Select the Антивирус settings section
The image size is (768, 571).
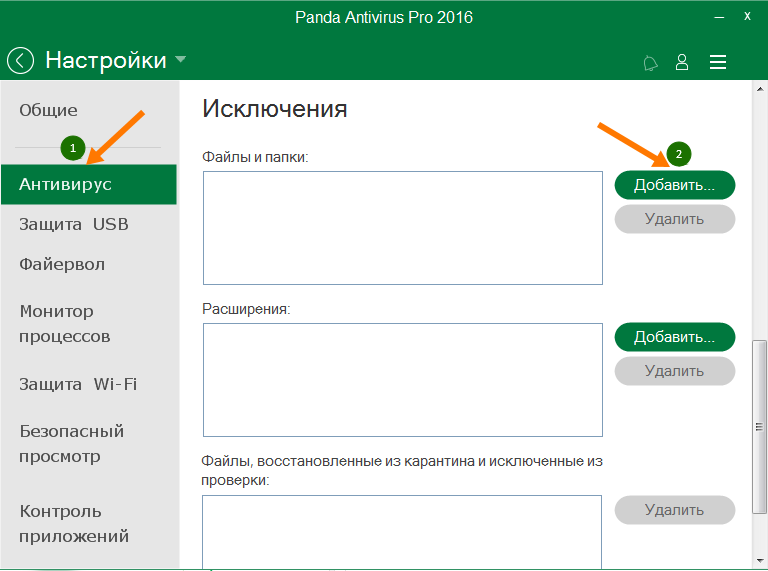pyautogui.click(x=89, y=184)
